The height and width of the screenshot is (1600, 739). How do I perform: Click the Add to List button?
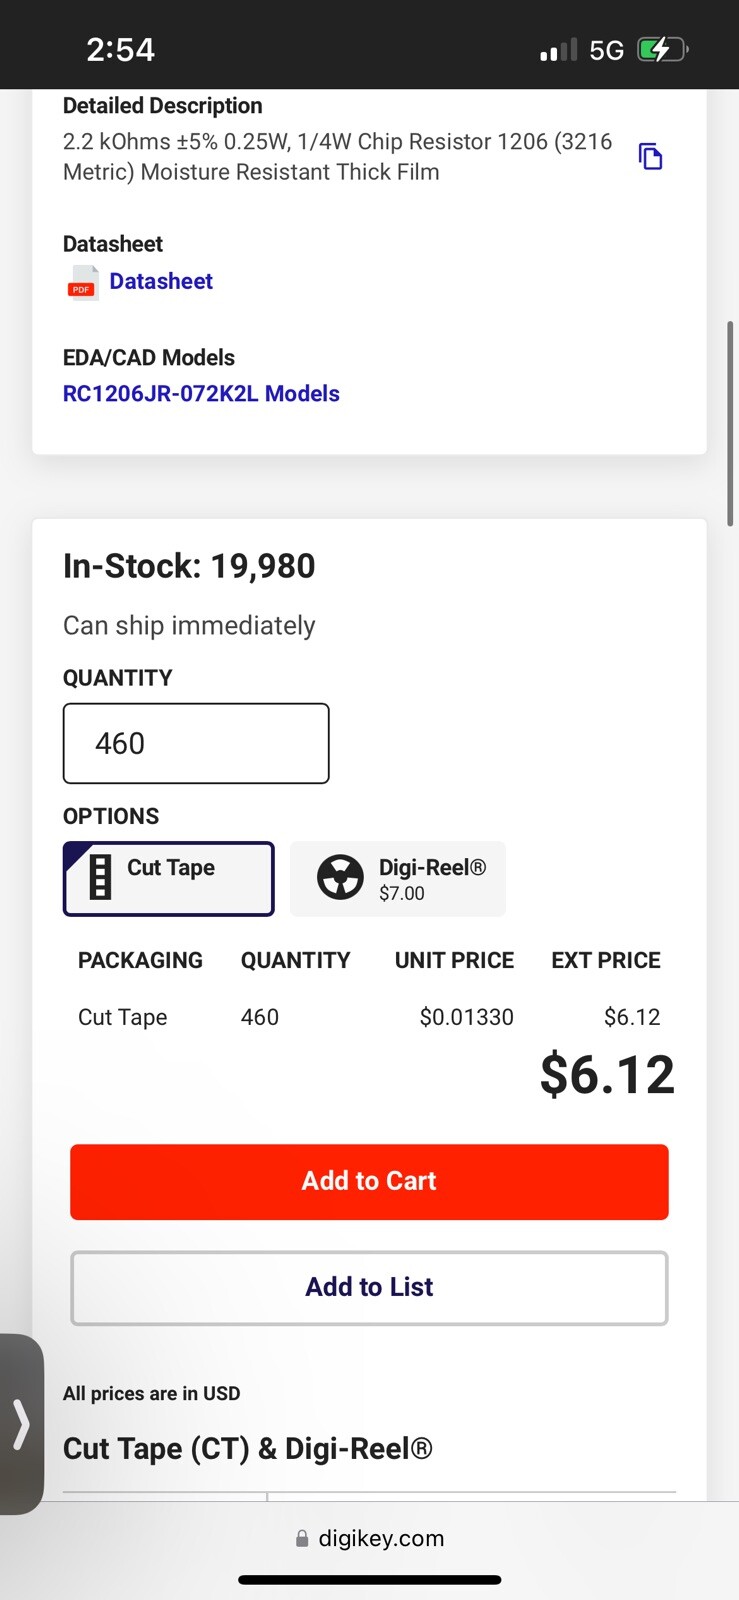point(369,1288)
